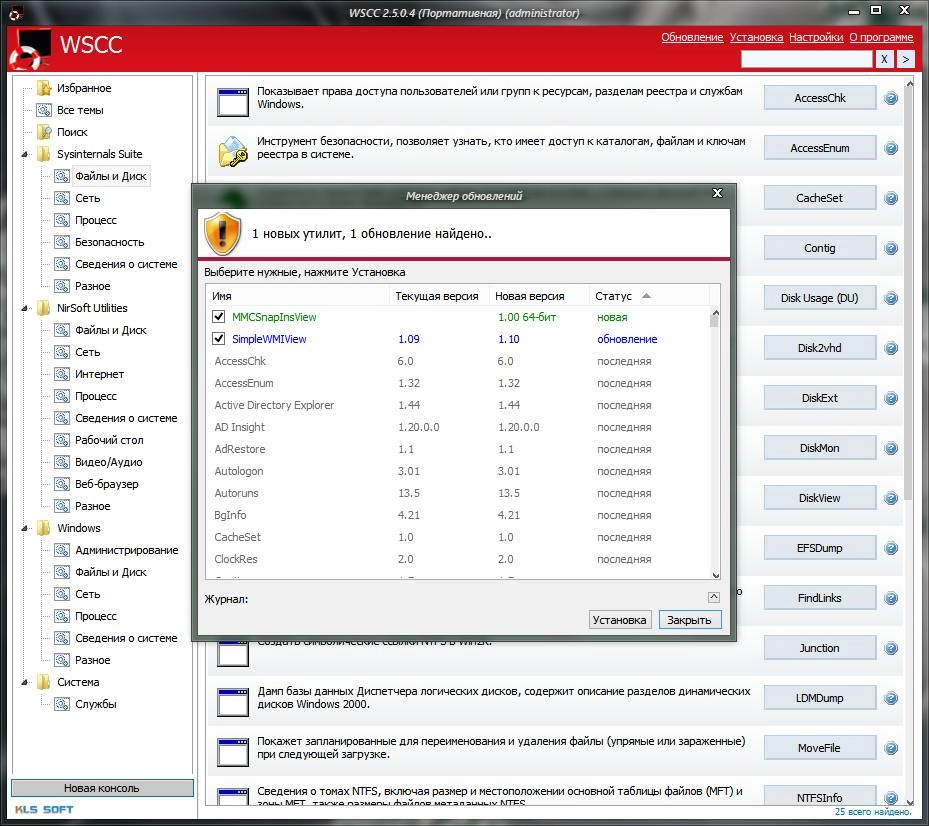Screen dimensions: 929x826
Task: Click the update list vertical scrollbar thumb
Action: 715,322
